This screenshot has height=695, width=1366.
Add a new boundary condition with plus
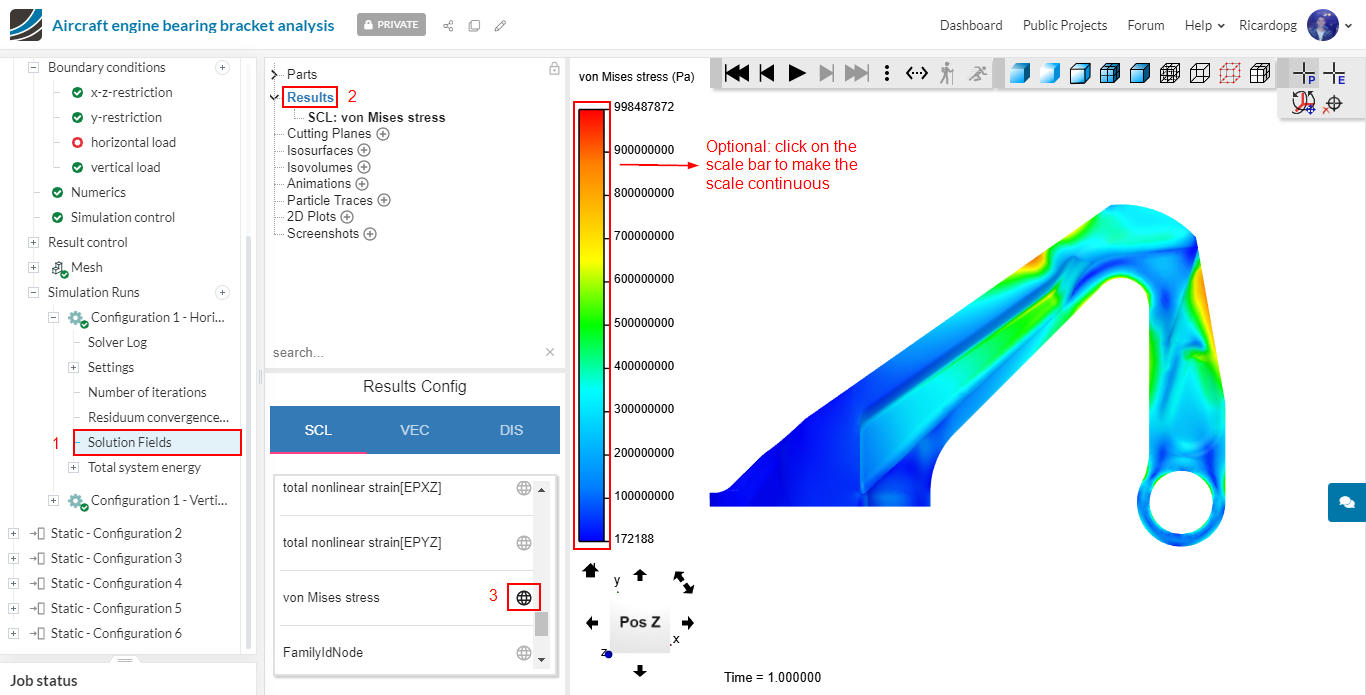(223, 68)
